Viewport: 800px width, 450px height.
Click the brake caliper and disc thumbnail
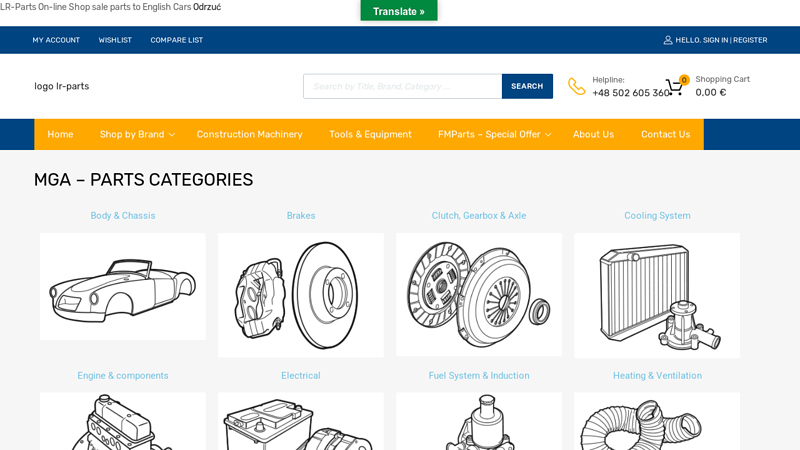301,295
